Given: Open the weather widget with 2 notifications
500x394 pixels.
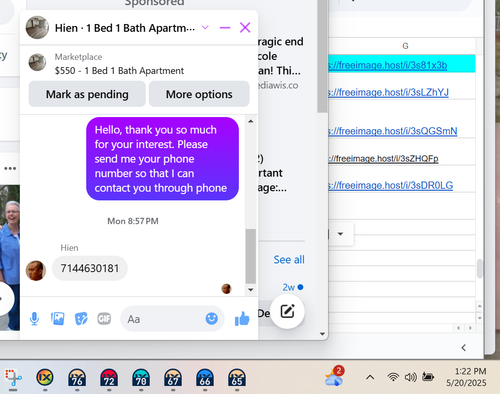Looking at the screenshot, I should (x=334, y=377).
